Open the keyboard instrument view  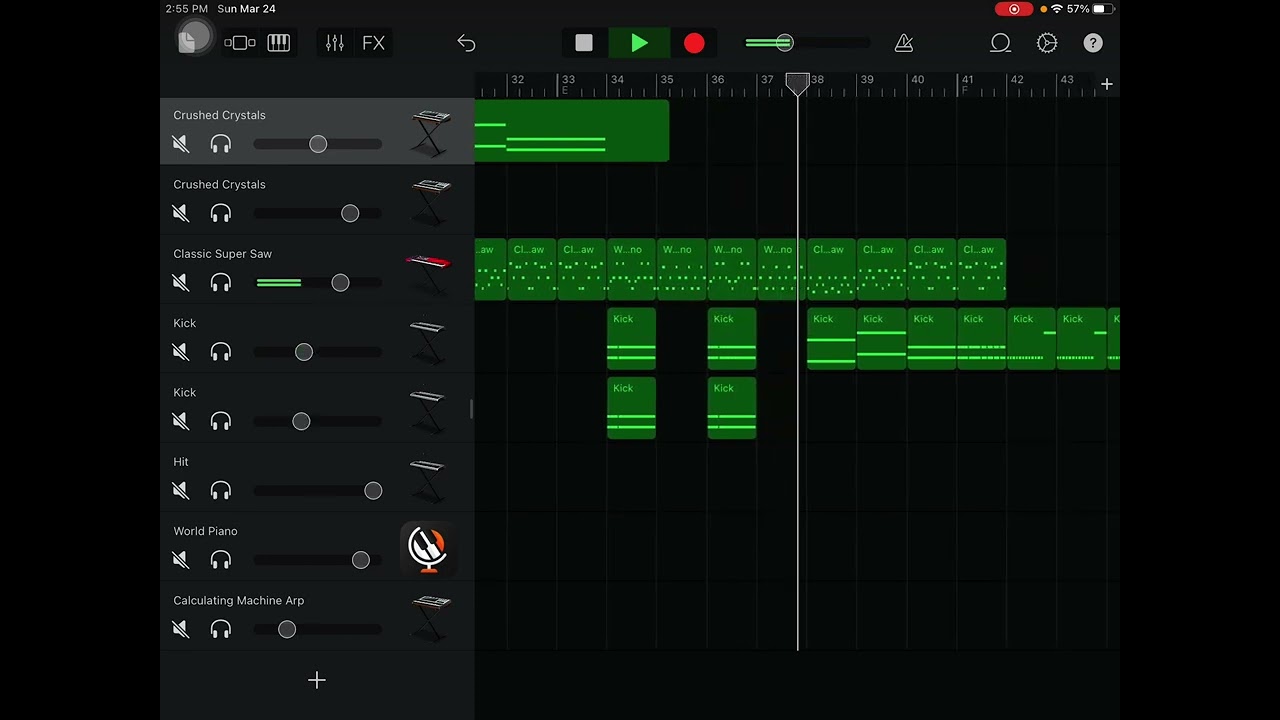point(279,43)
